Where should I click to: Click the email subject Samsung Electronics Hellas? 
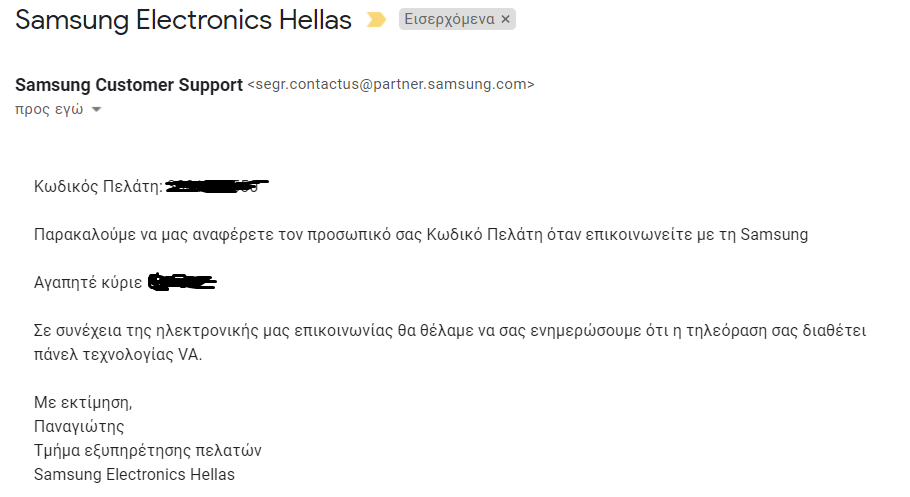tap(183, 20)
